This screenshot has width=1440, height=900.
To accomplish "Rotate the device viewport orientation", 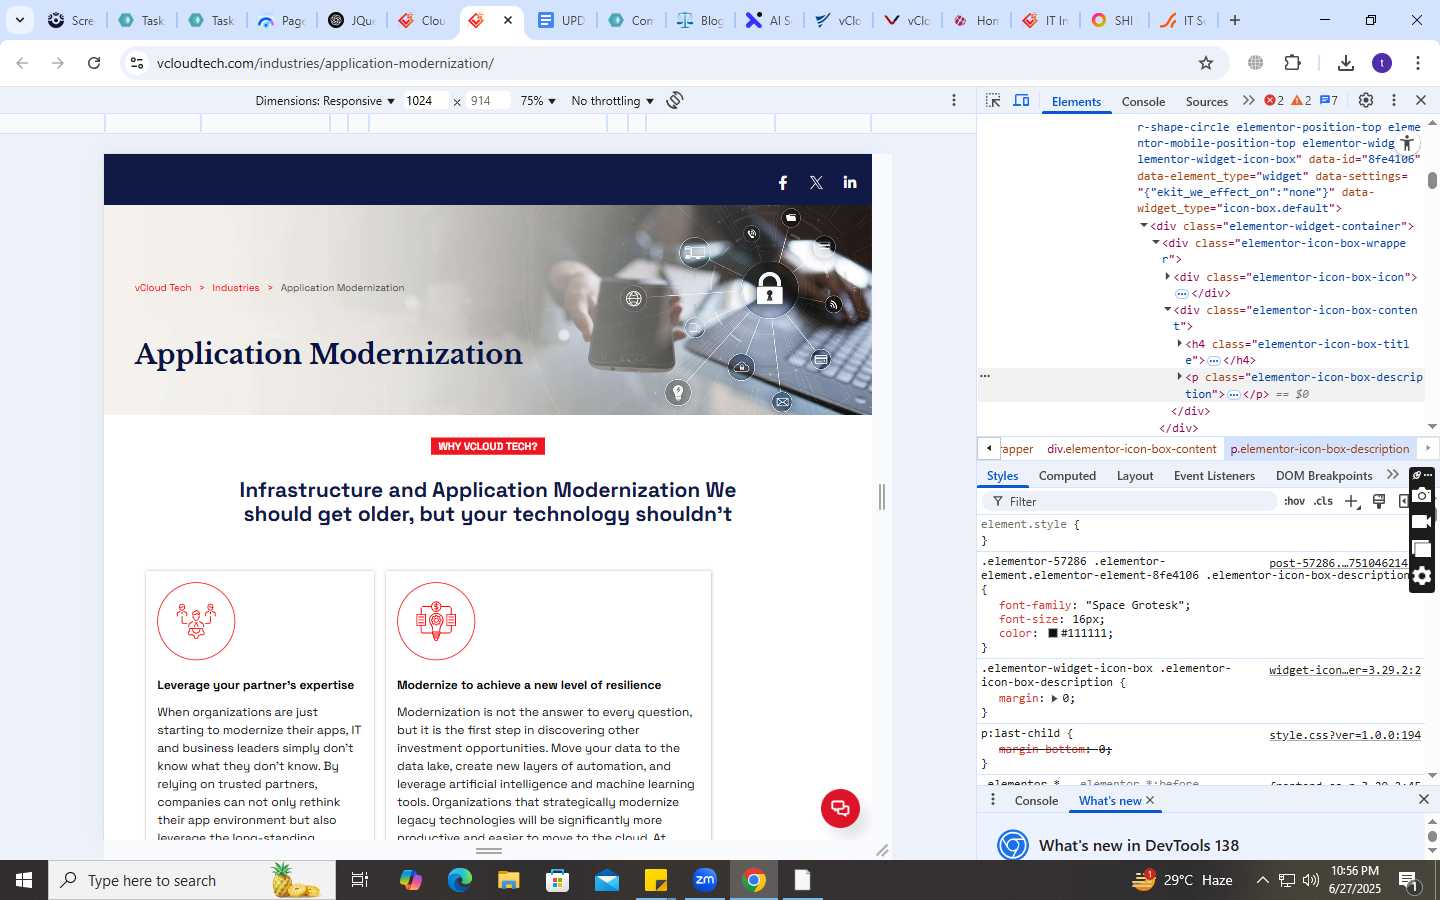I will [x=675, y=100].
